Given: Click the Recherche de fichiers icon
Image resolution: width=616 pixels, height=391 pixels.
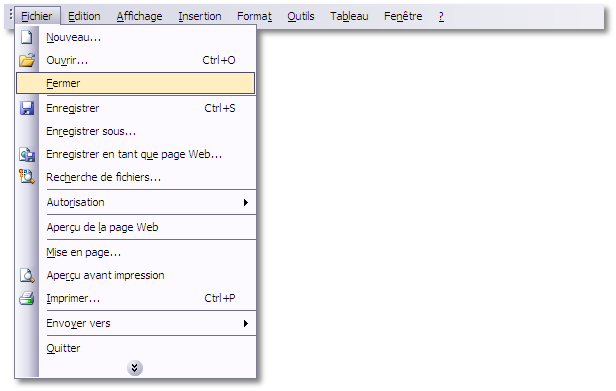Looking at the screenshot, I should (x=27, y=177).
